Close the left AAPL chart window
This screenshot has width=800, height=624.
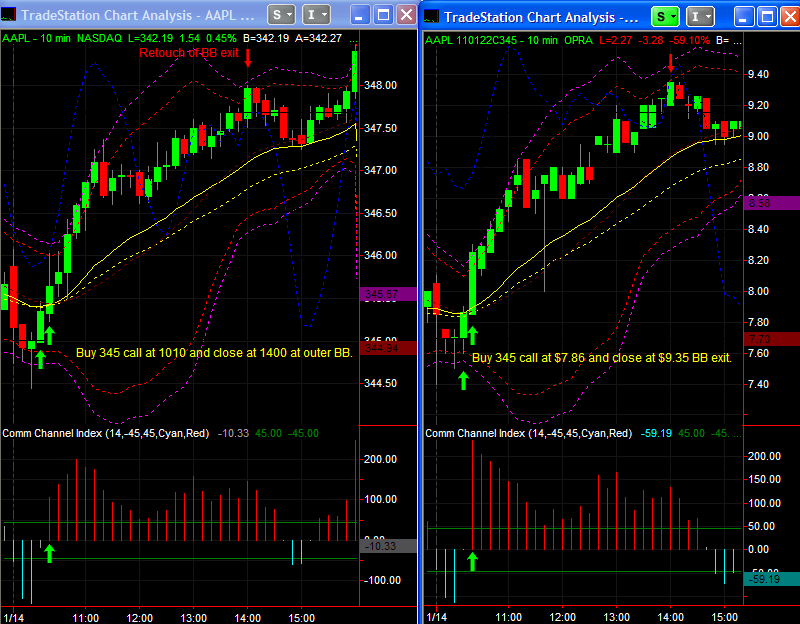tap(406, 15)
